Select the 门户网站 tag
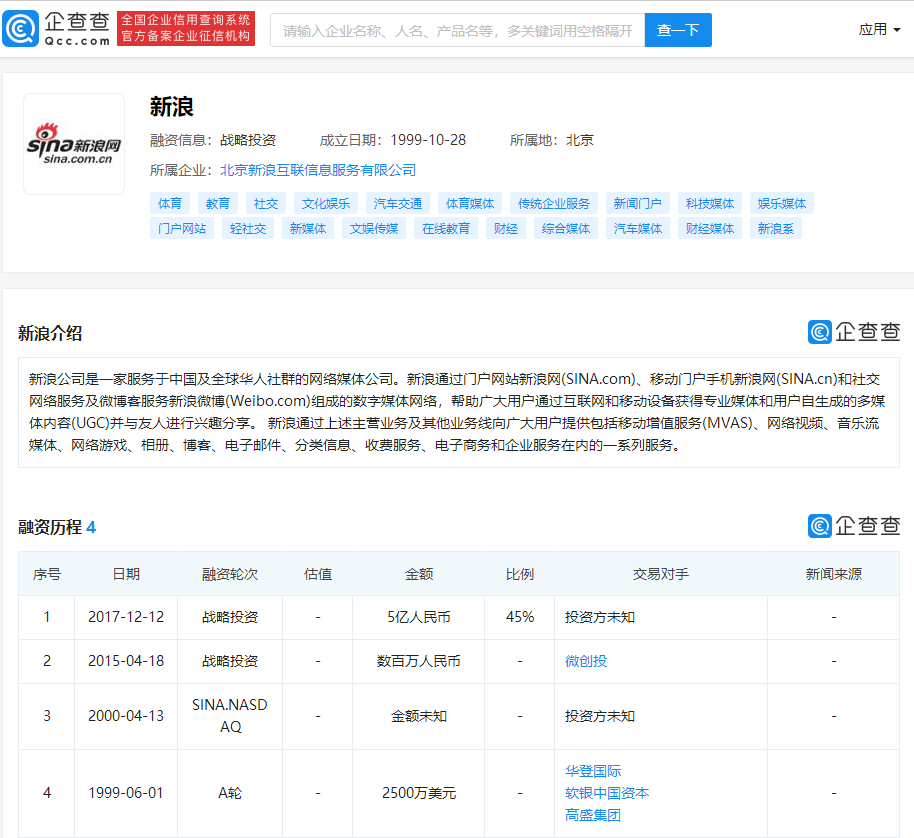Viewport: 914px width, 838px height. point(182,228)
